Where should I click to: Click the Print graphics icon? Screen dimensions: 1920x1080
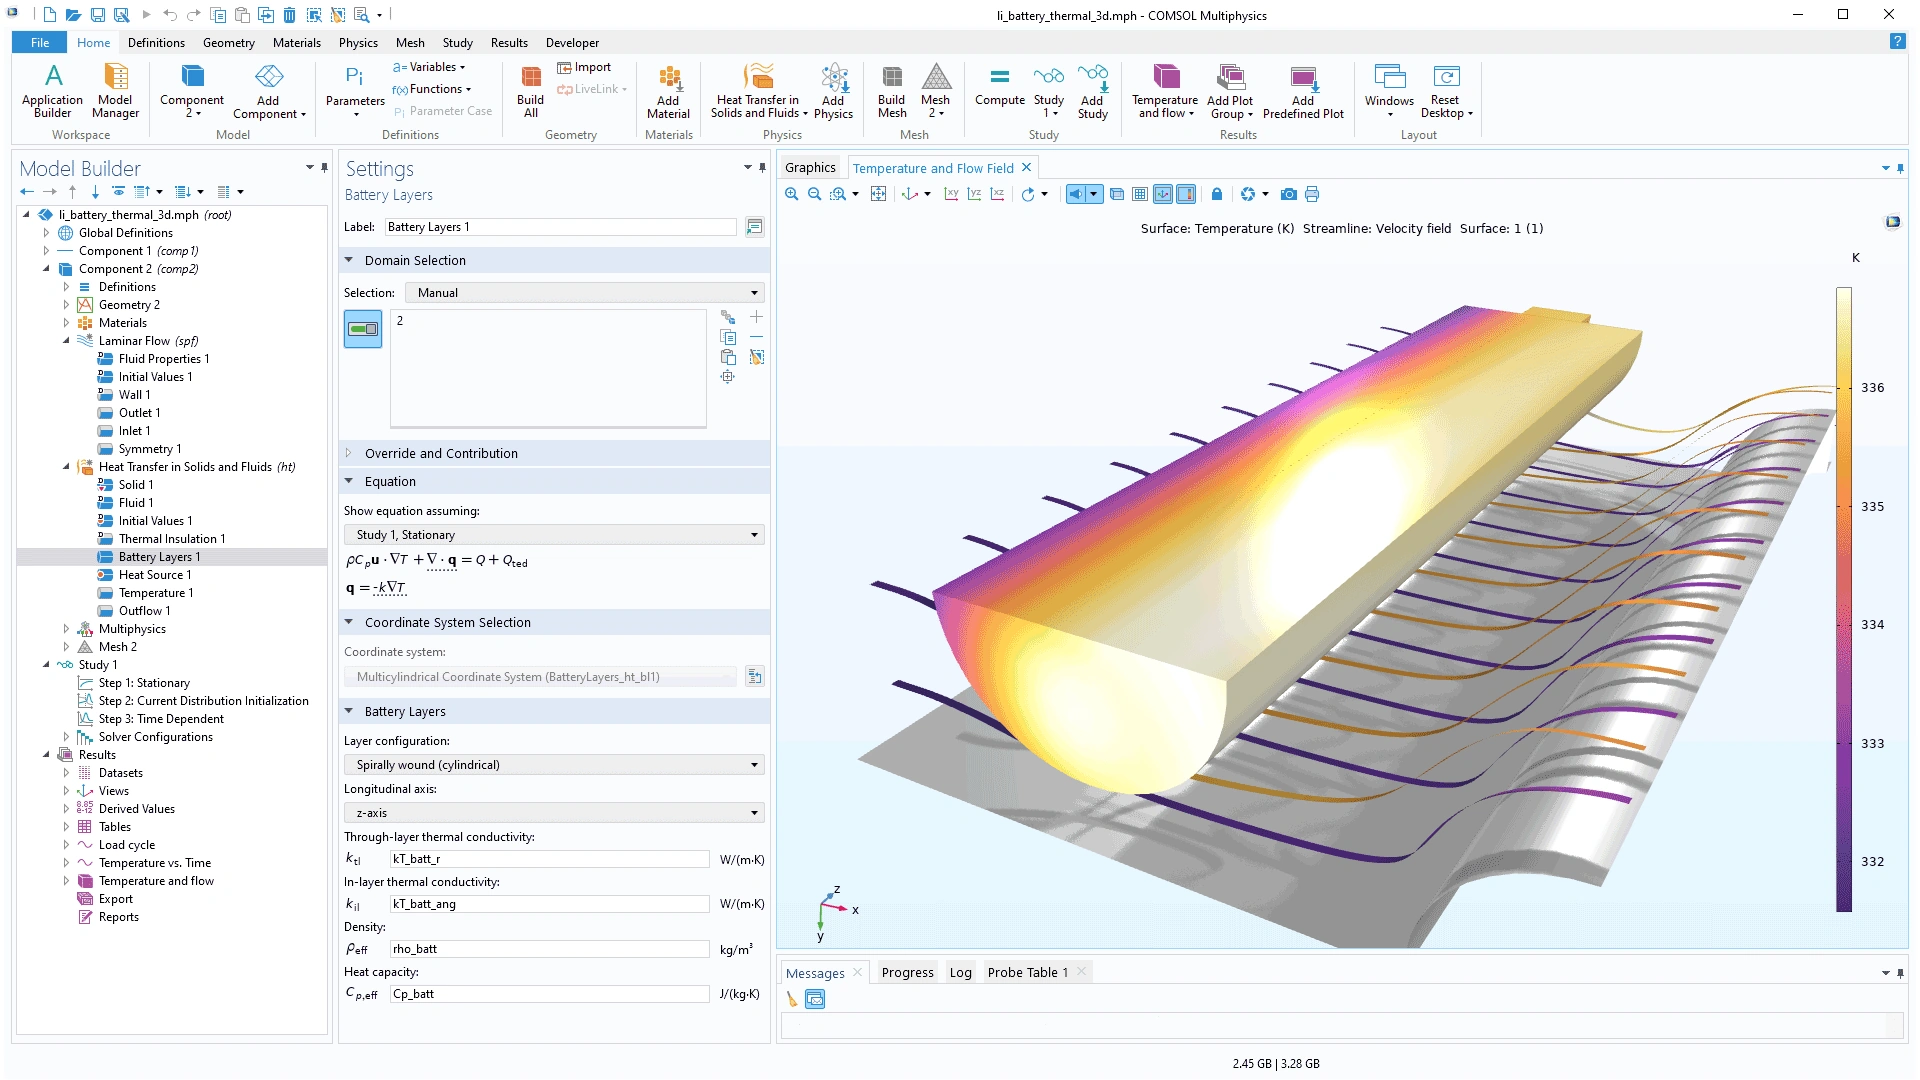click(1312, 194)
